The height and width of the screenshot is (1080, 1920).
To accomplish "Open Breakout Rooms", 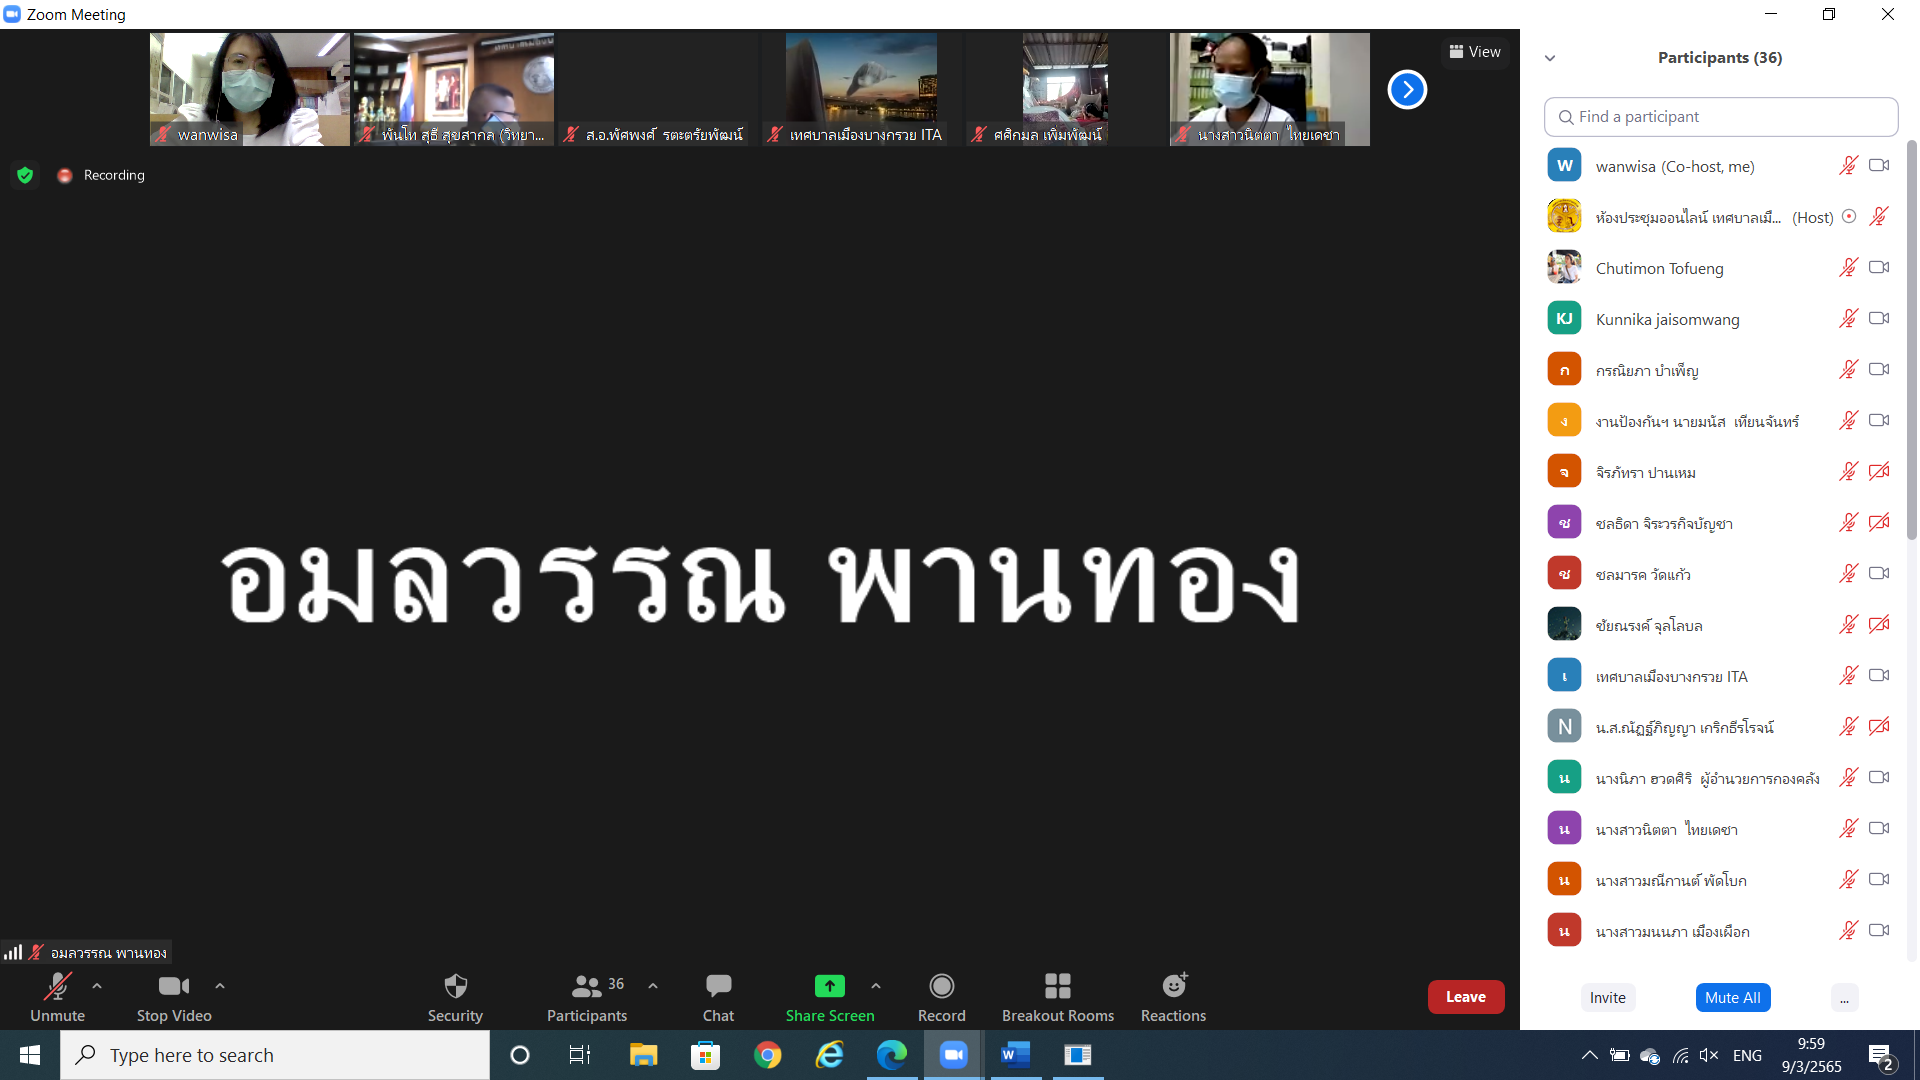I will coord(1058,997).
